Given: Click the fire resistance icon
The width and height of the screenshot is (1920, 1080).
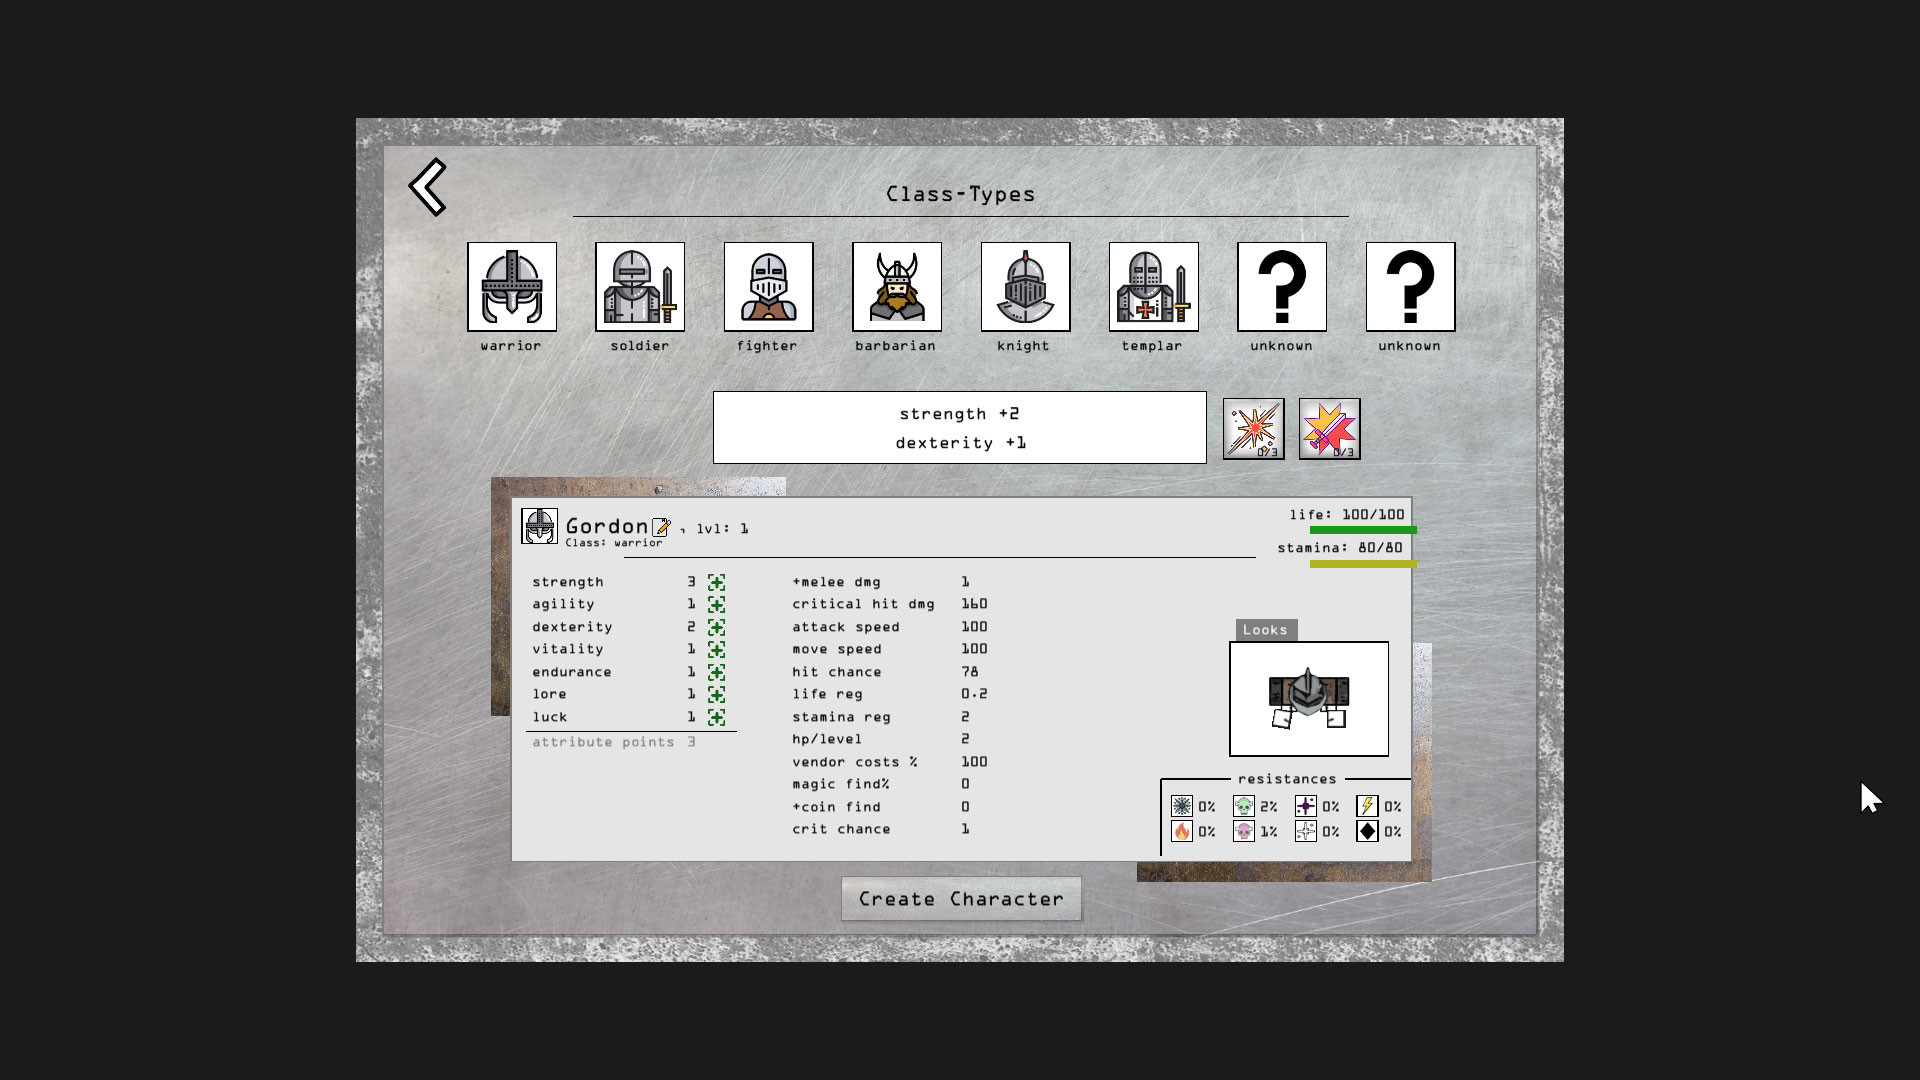Looking at the screenshot, I should (1183, 830).
